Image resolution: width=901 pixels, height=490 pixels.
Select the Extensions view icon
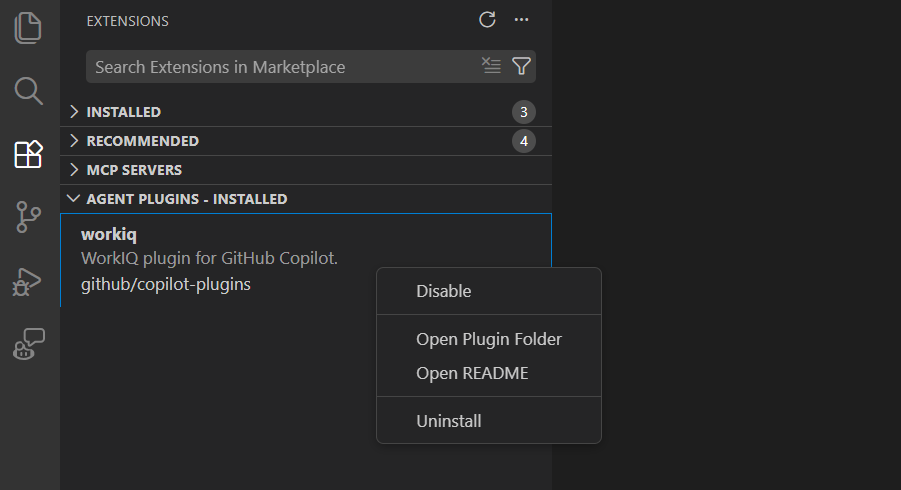coord(28,154)
